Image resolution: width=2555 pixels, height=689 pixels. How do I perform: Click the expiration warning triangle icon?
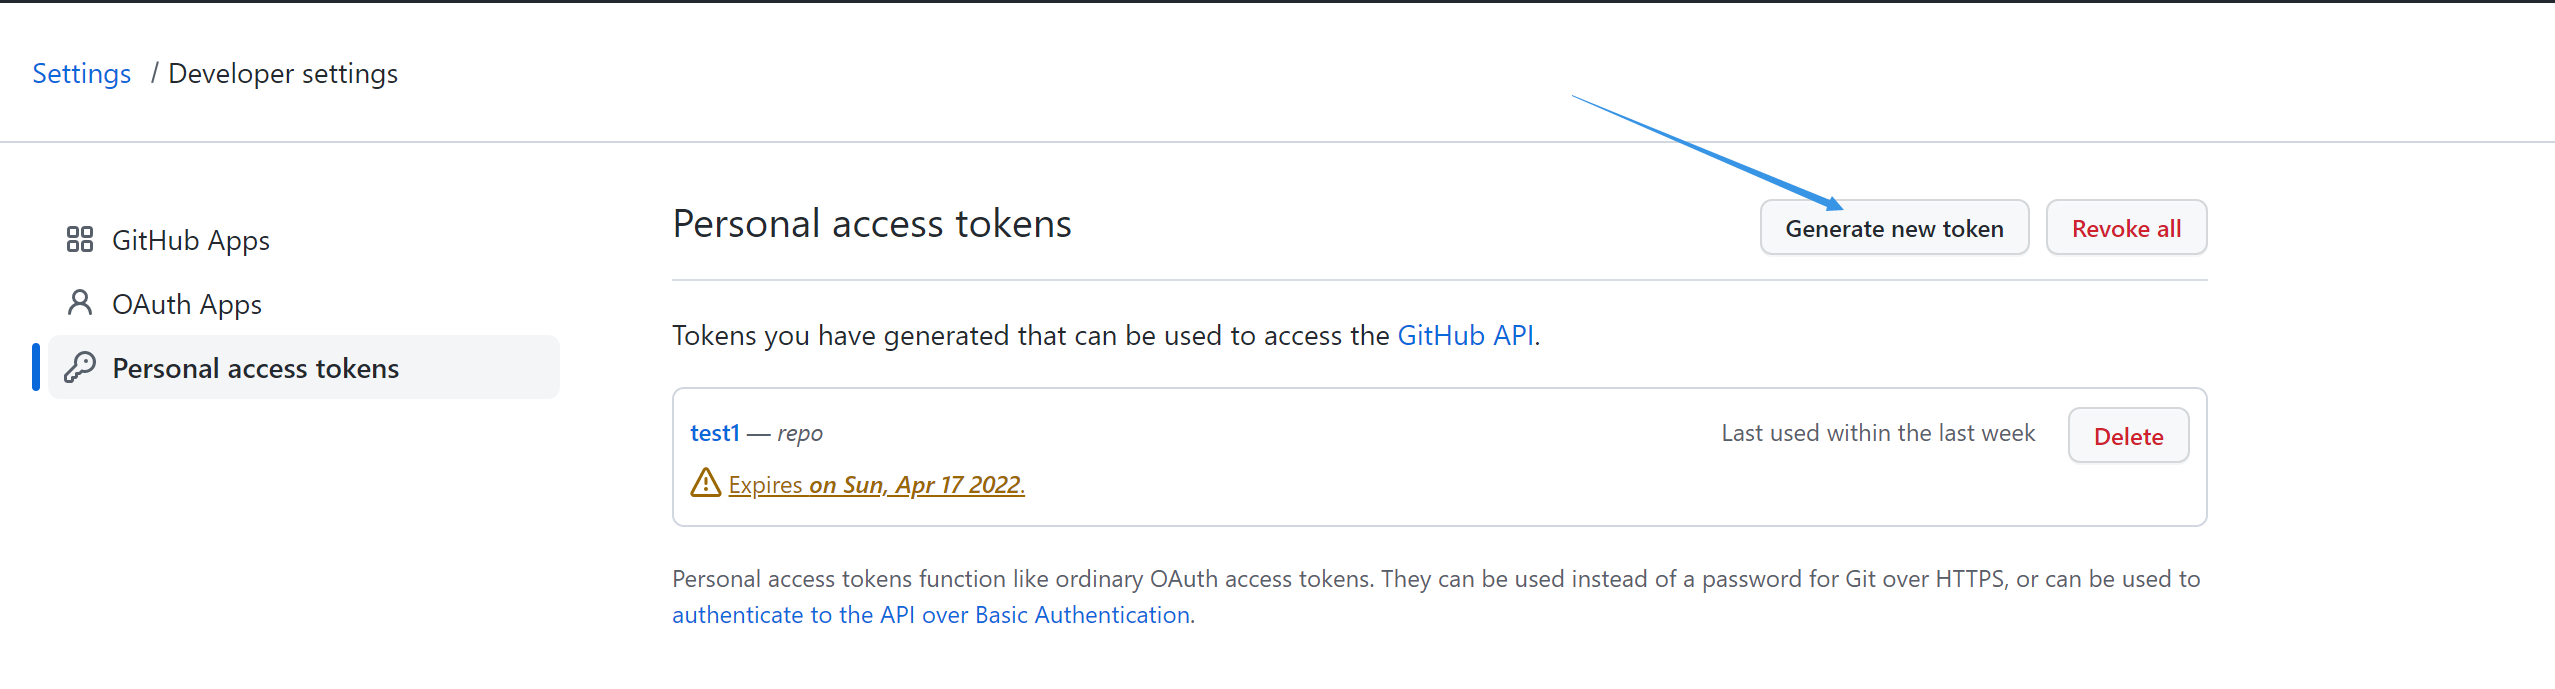pyautogui.click(x=705, y=483)
